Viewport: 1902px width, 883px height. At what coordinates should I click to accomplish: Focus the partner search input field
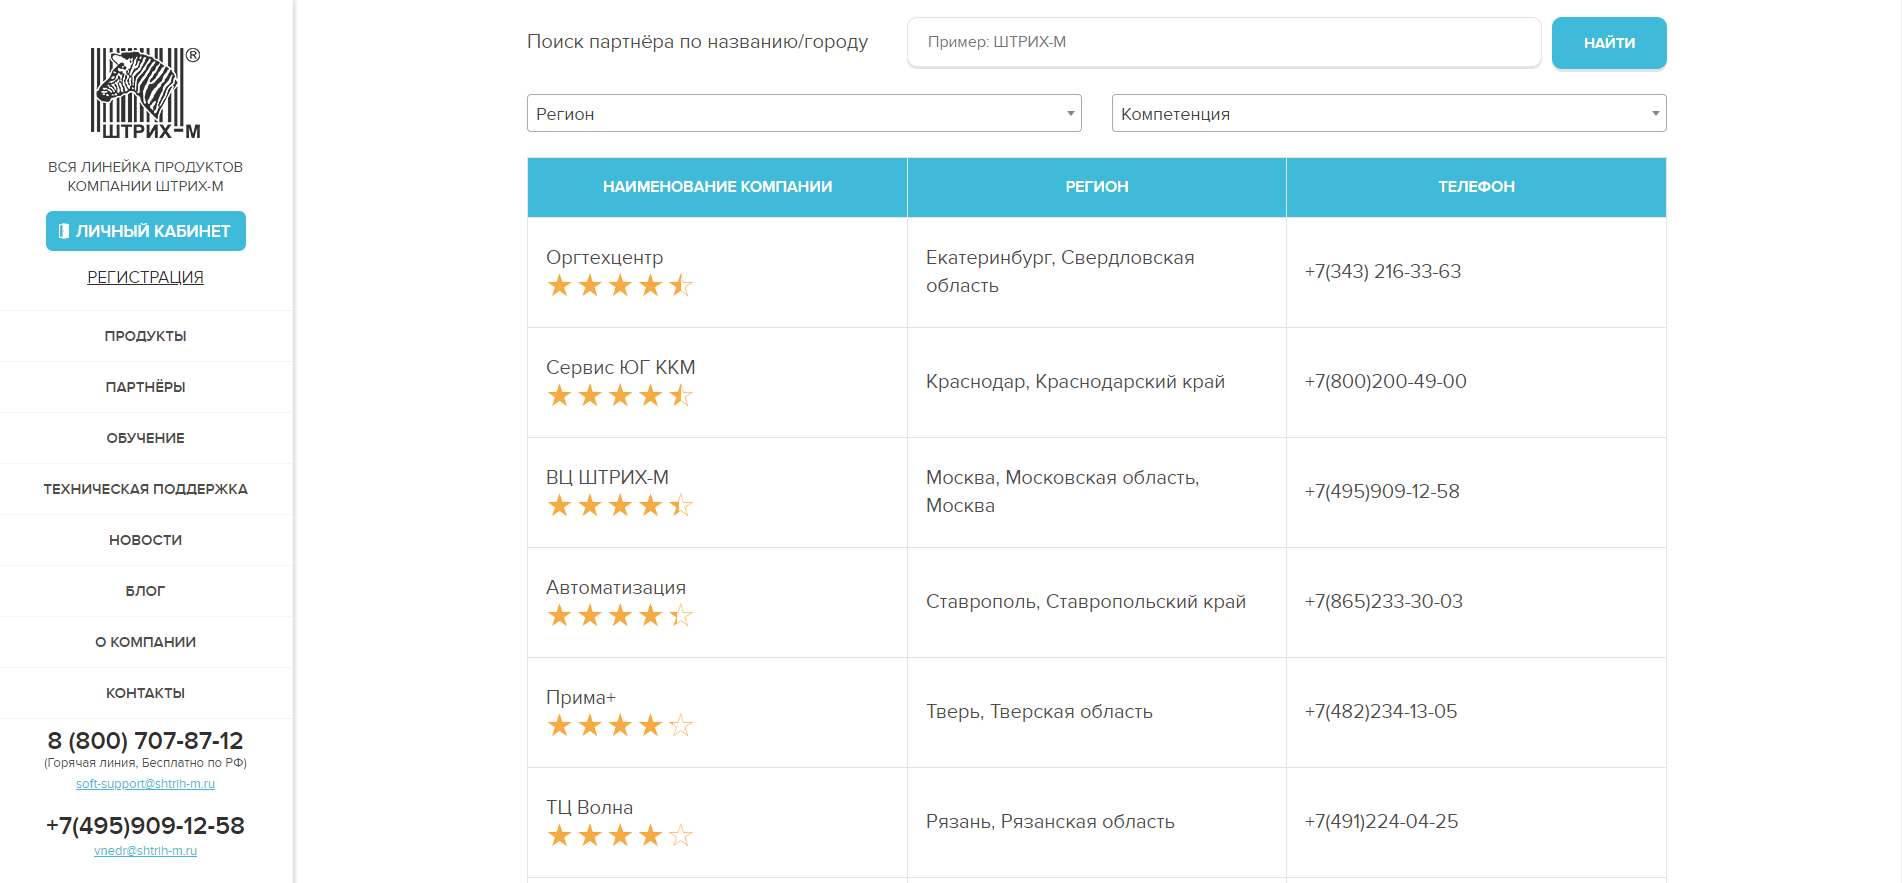(1224, 42)
